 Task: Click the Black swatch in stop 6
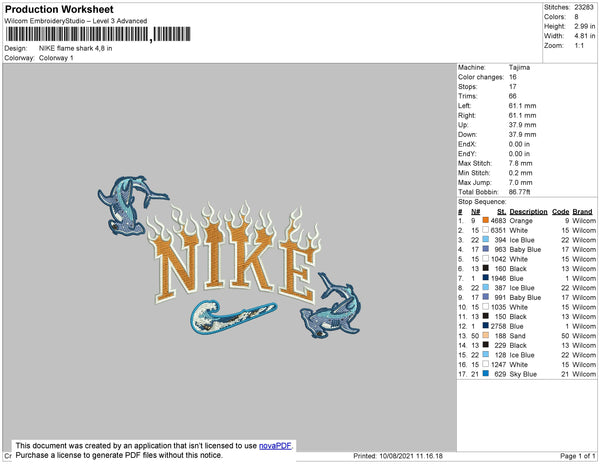(486, 268)
